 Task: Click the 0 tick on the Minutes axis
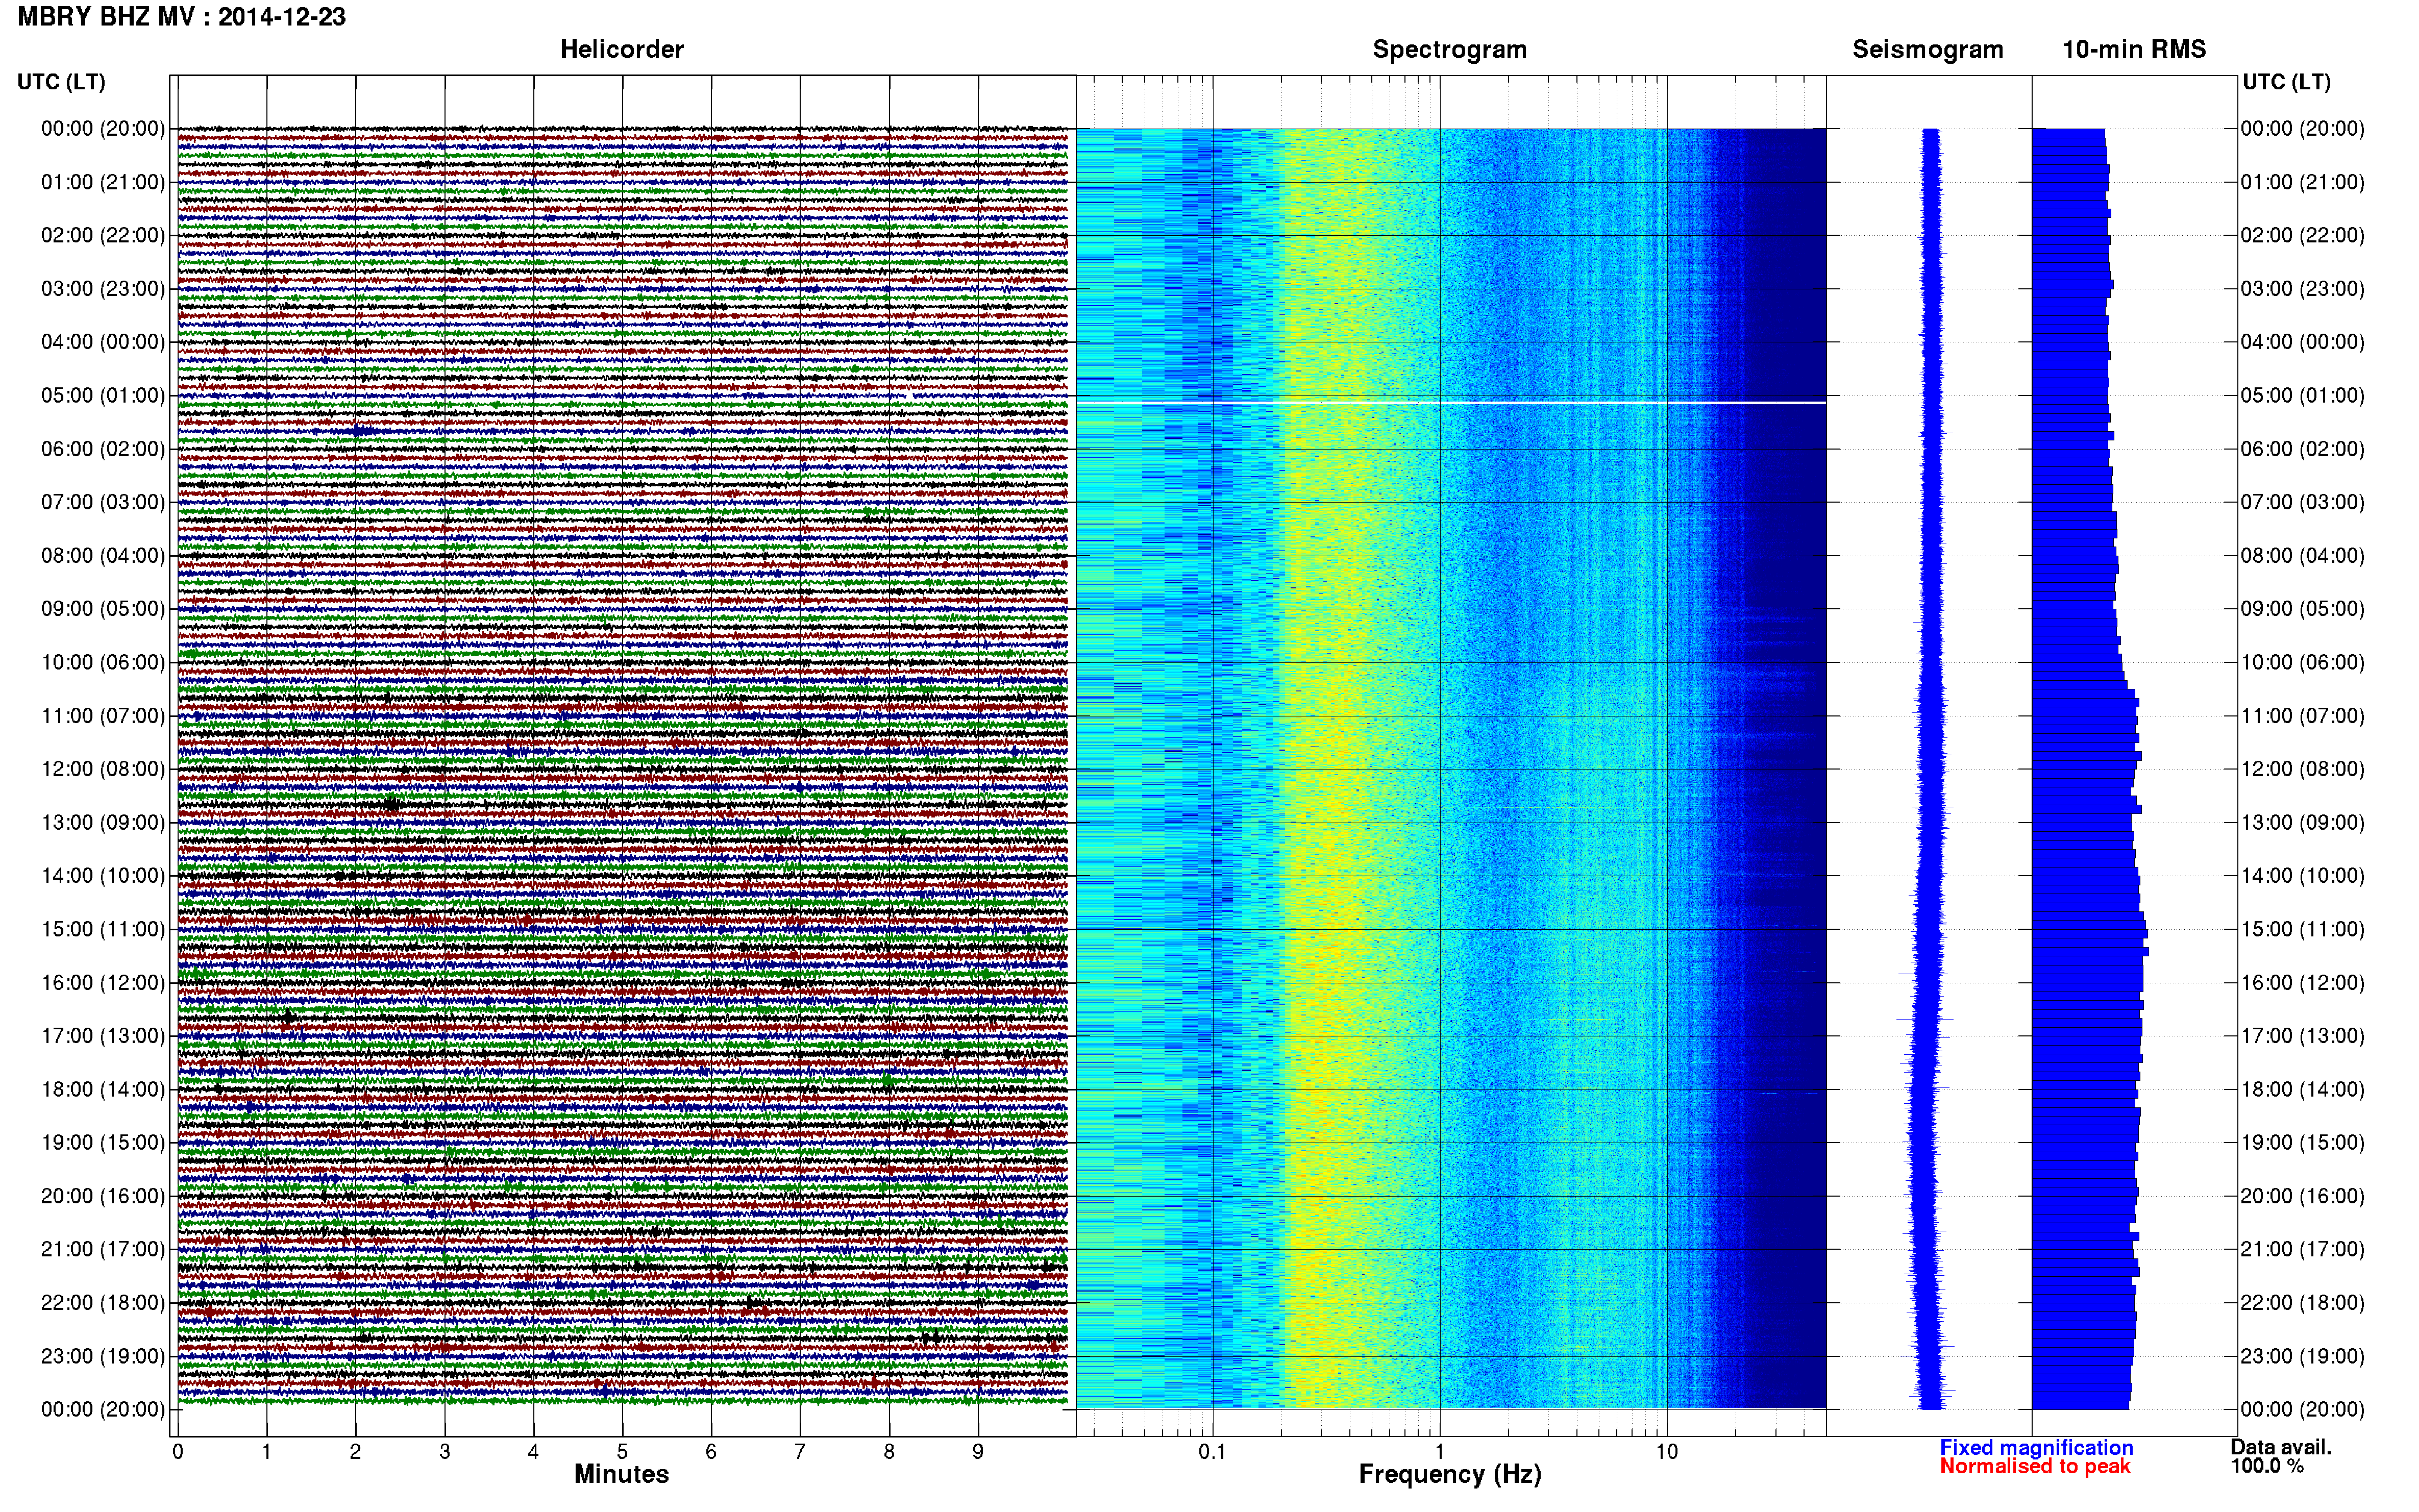(177, 1452)
